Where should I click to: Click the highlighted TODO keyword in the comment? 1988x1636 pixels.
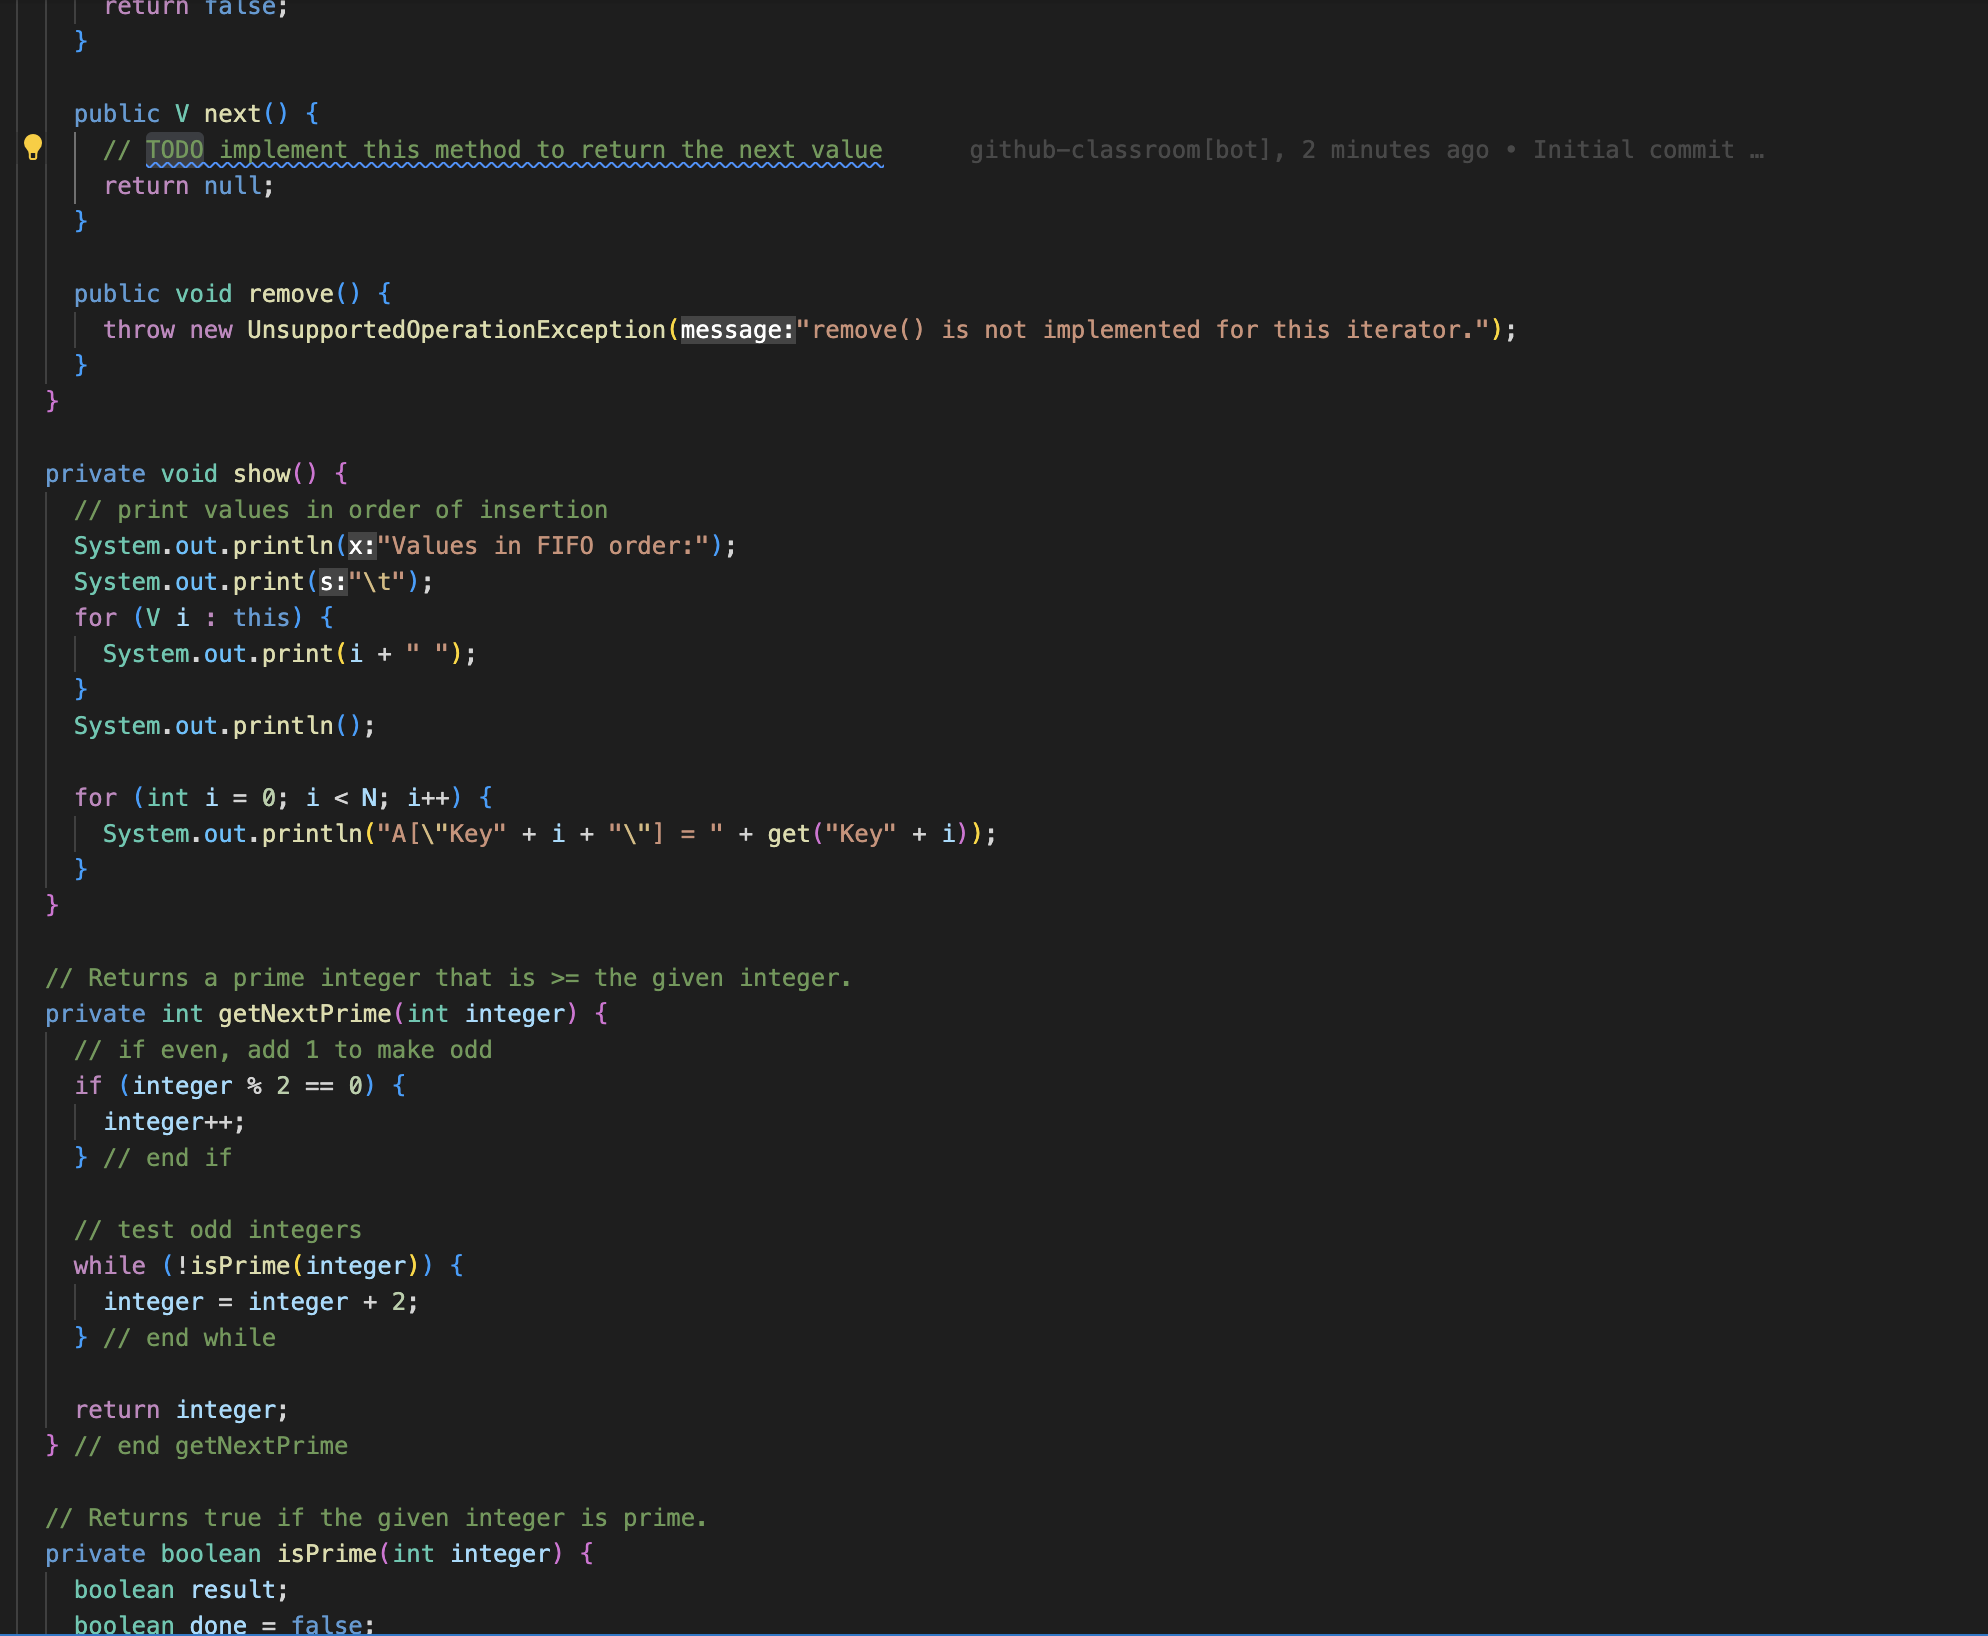click(x=175, y=150)
